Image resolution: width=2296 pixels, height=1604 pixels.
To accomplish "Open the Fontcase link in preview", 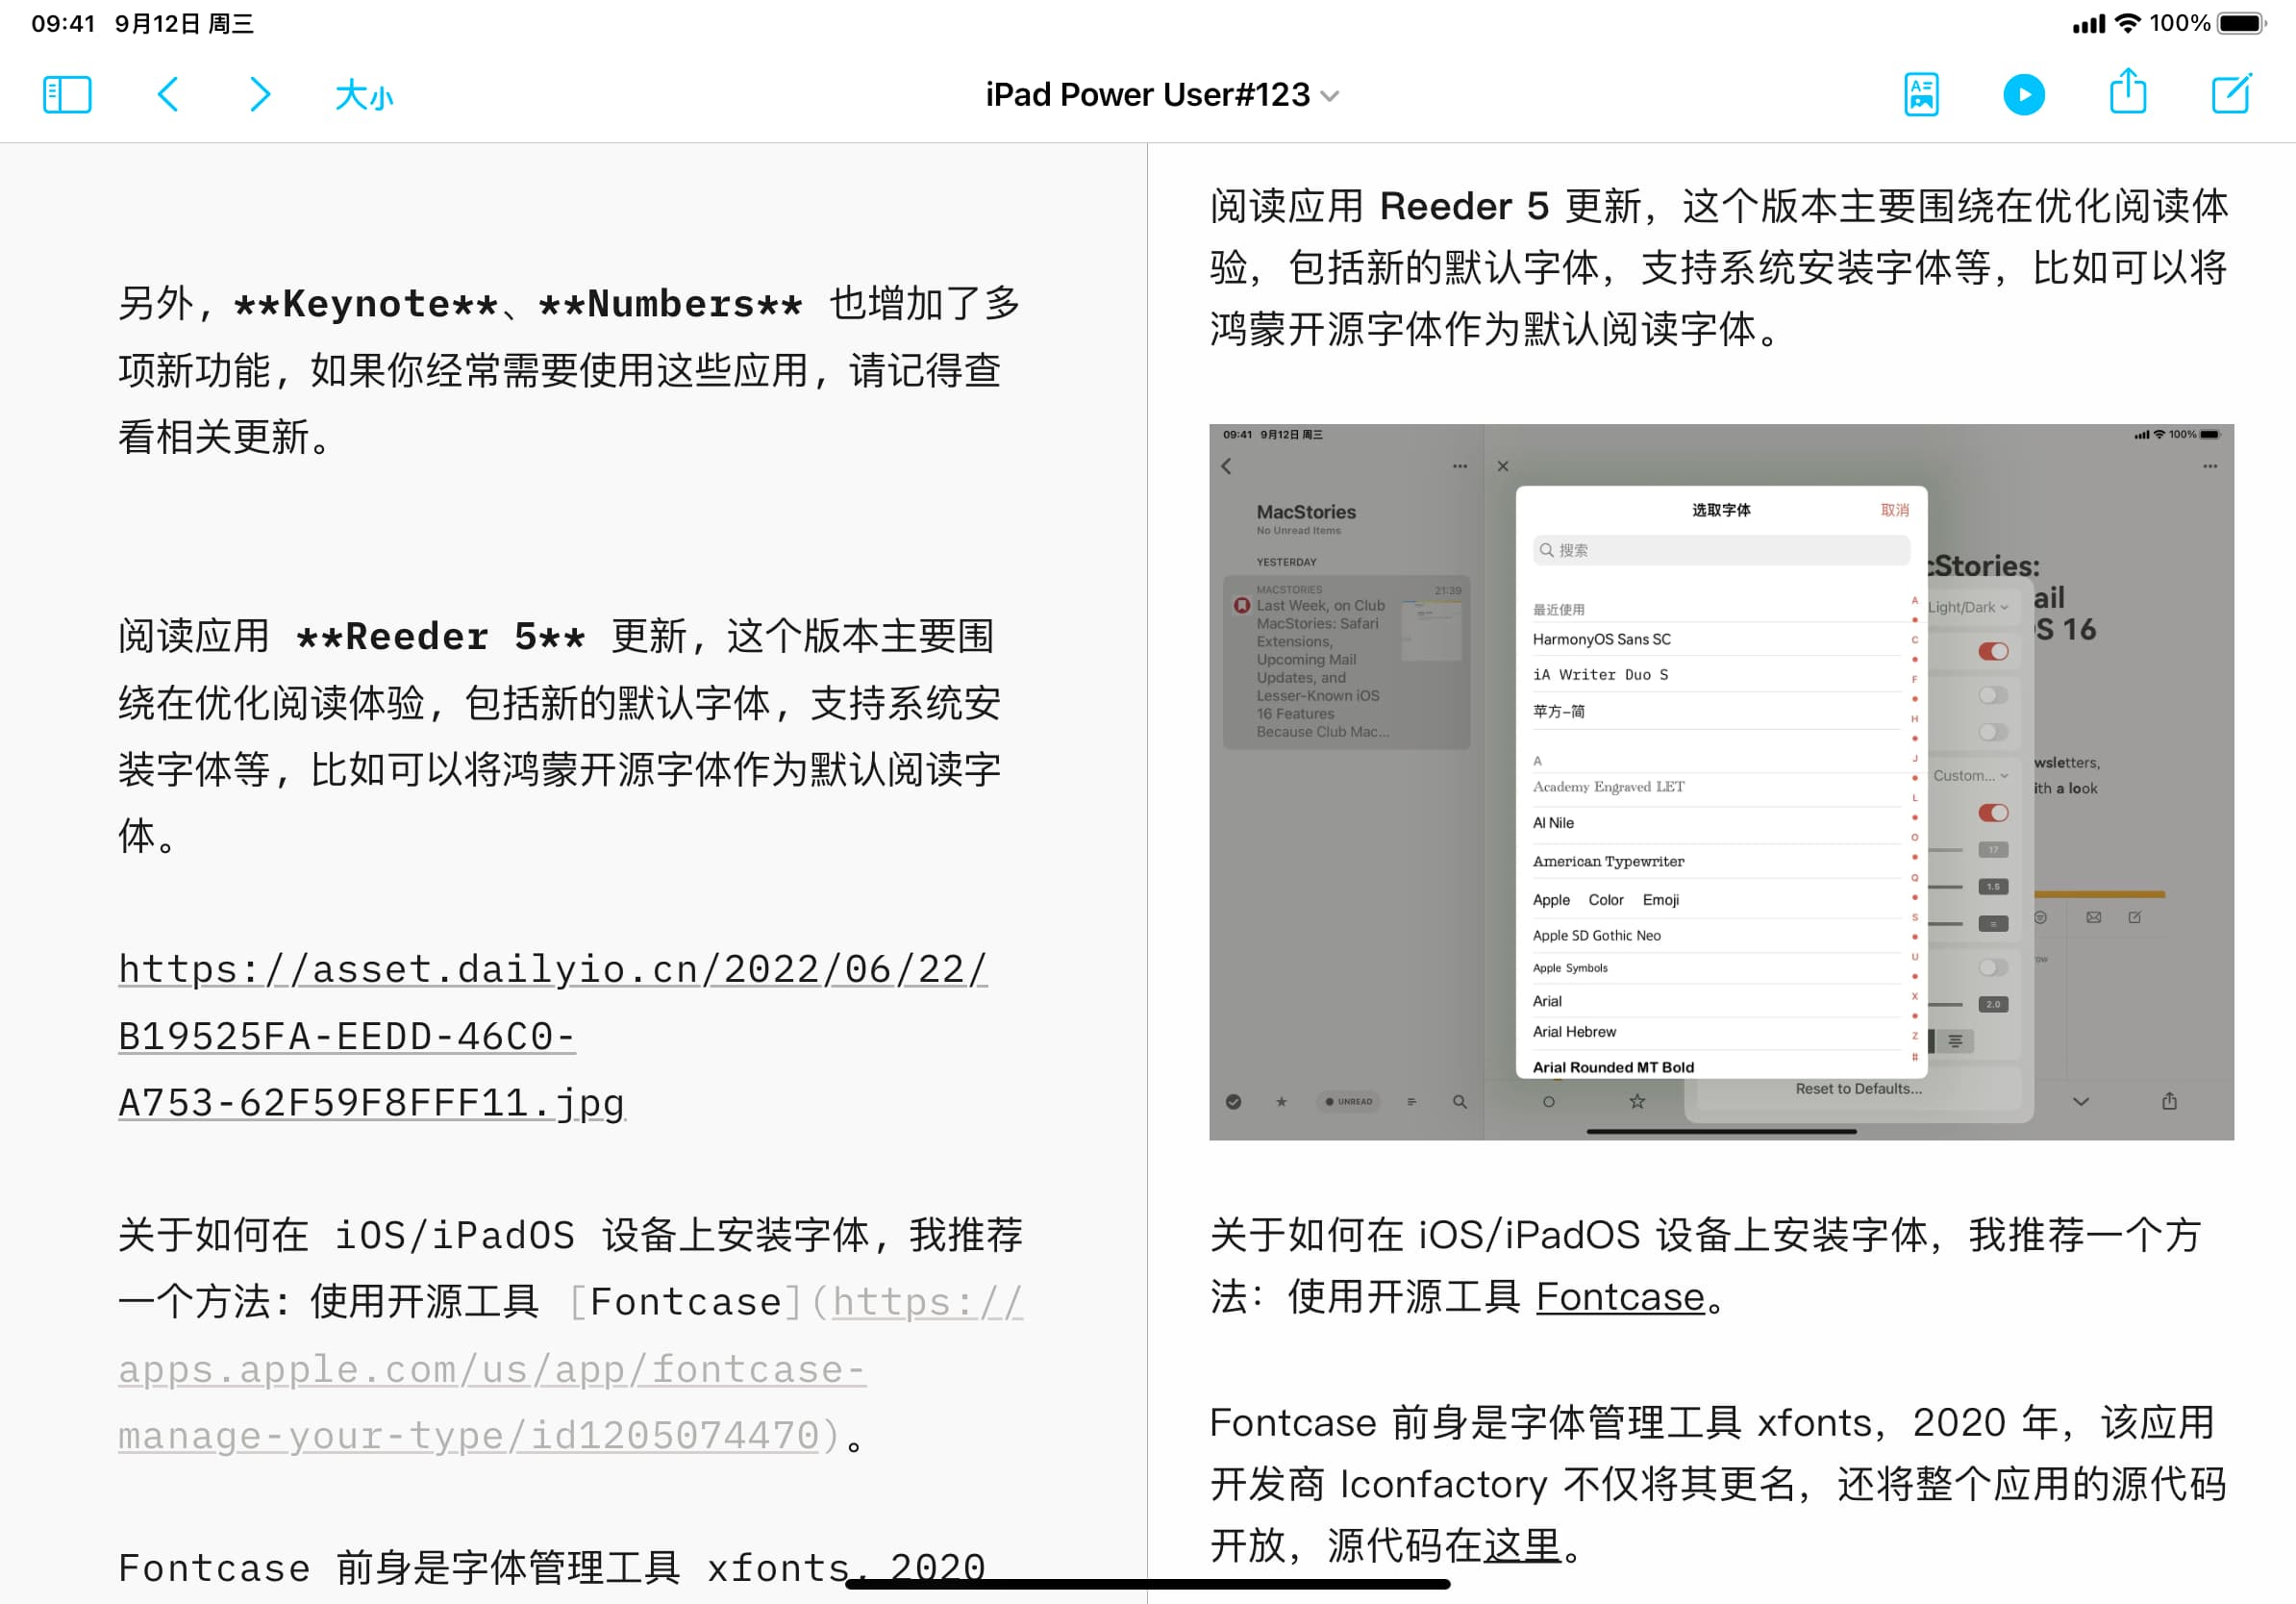I will click(1620, 1297).
